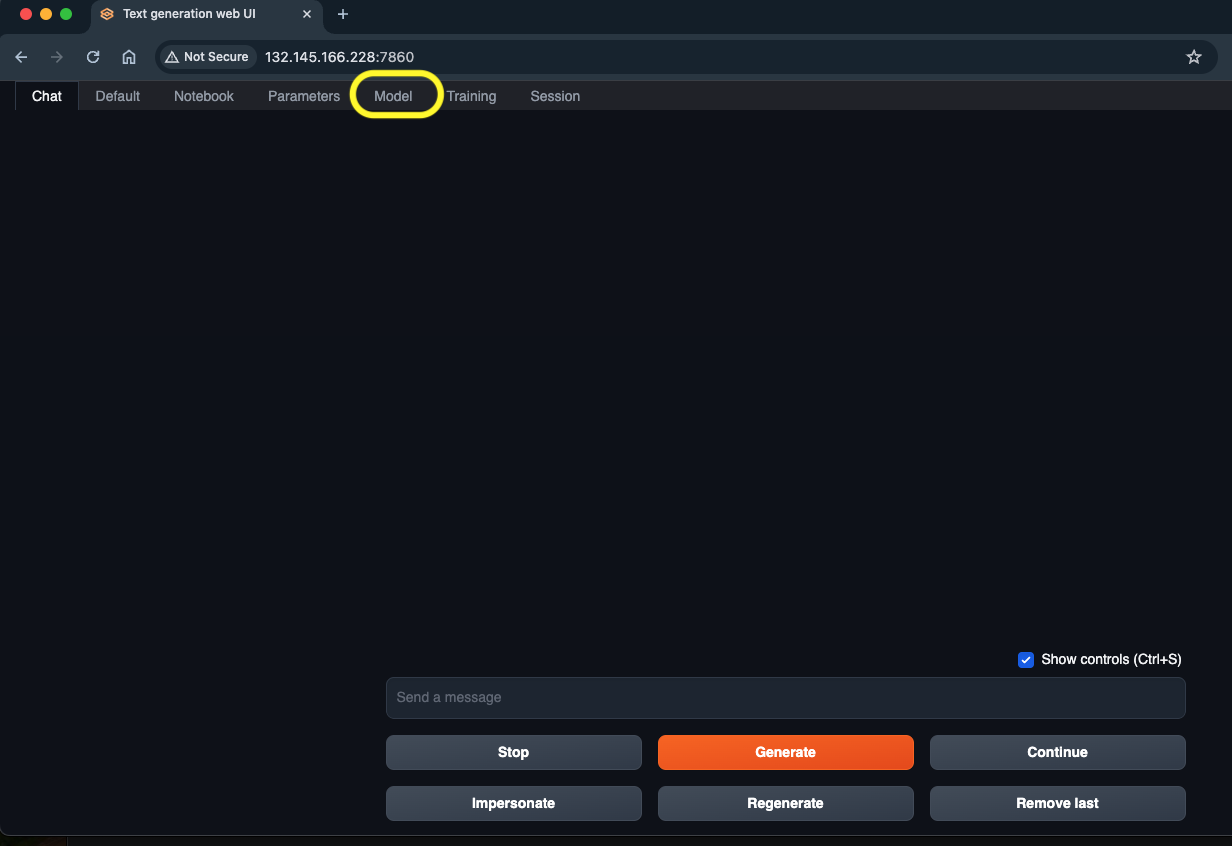Click the forward navigation arrow
This screenshot has height=846, width=1232.
pyautogui.click(x=57, y=57)
